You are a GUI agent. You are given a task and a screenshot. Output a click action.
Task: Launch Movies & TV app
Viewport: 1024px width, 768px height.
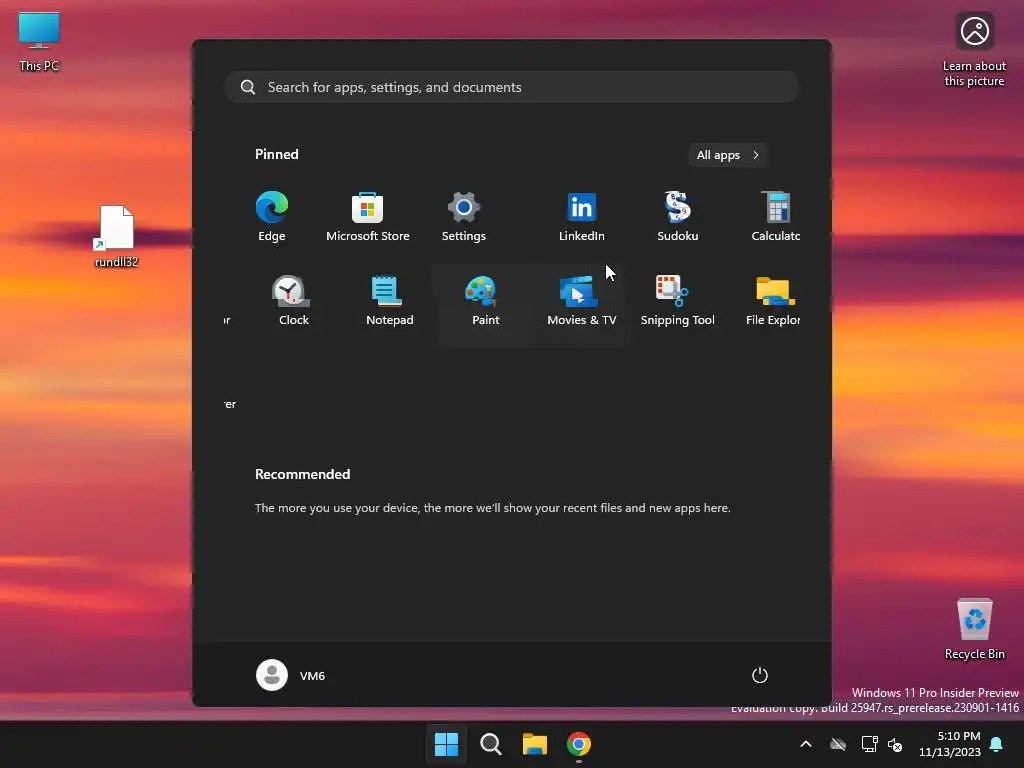(581, 300)
